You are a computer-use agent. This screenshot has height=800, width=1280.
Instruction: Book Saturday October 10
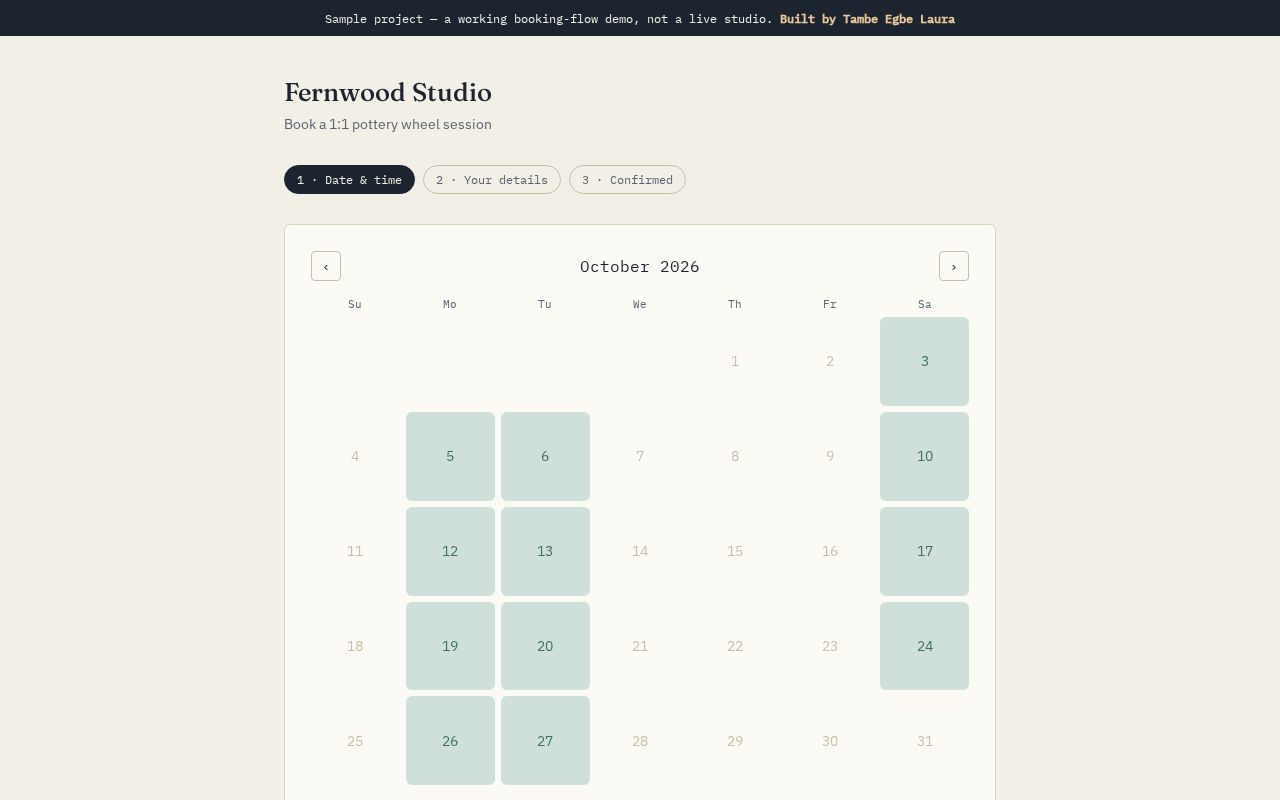click(x=924, y=456)
